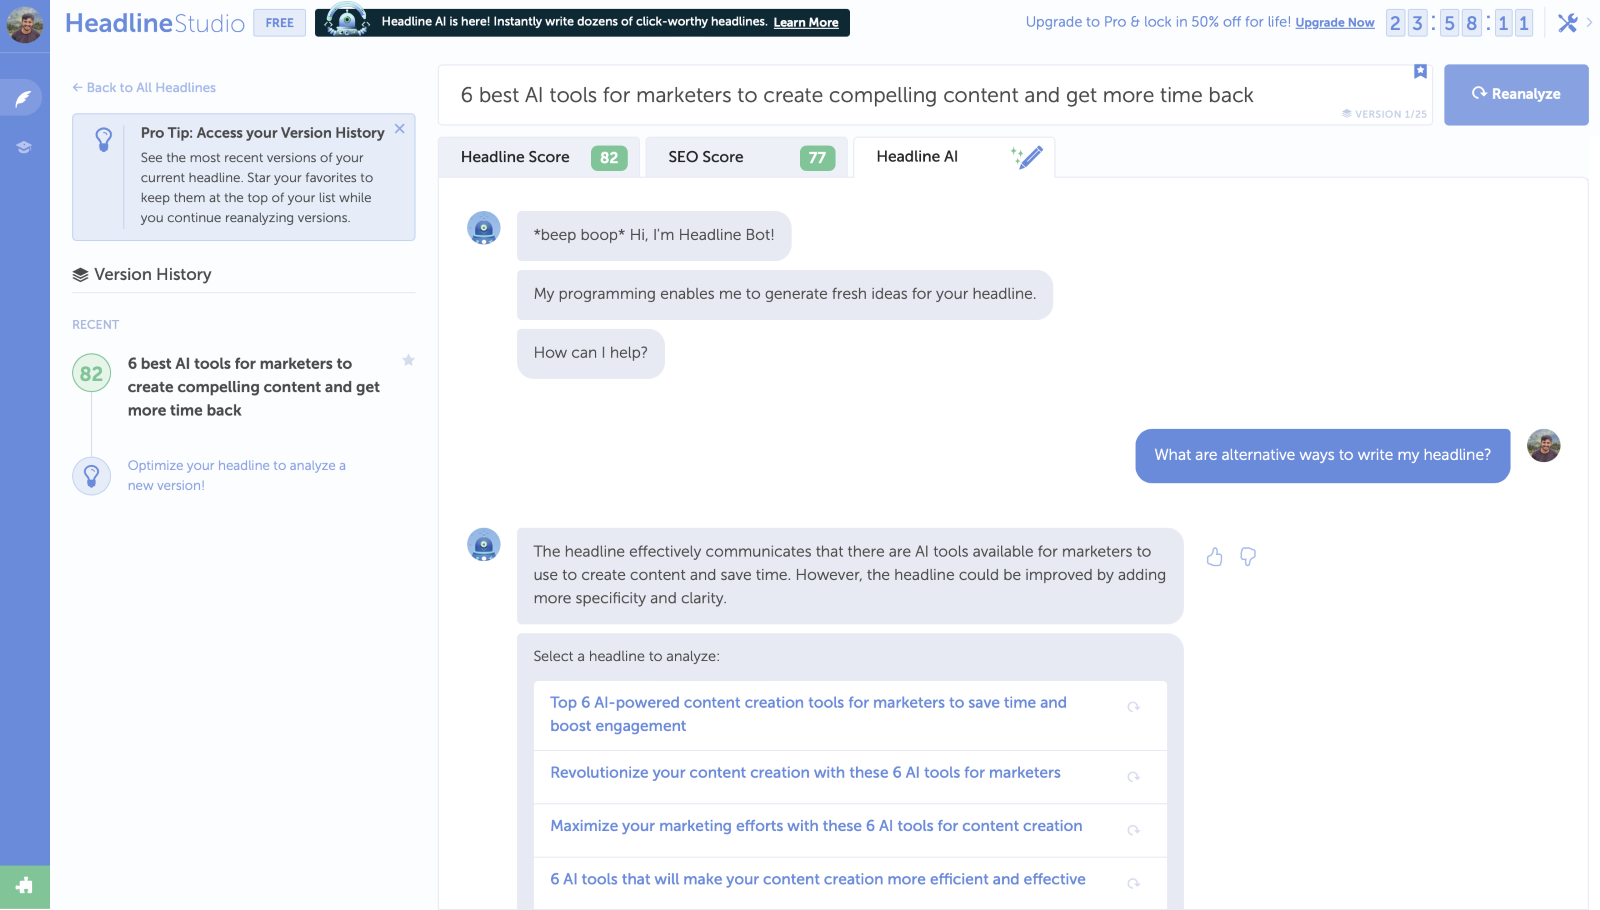The image size is (1600, 910).
Task: Click the Reanalyze button
Action: coord(1516,94)
